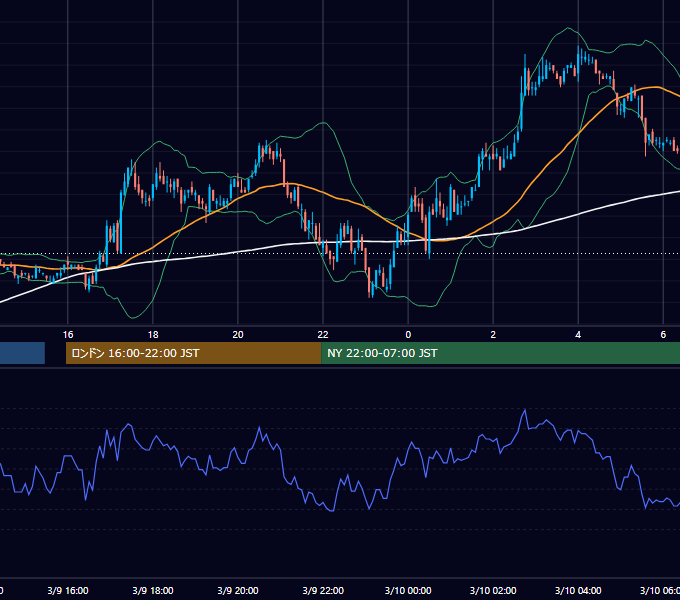Click the NY 22:00-07:00 JST session bar
Image resolution: width=680 pixels, height=600 pixels.
pyautogui.click(x=500, y=353)
